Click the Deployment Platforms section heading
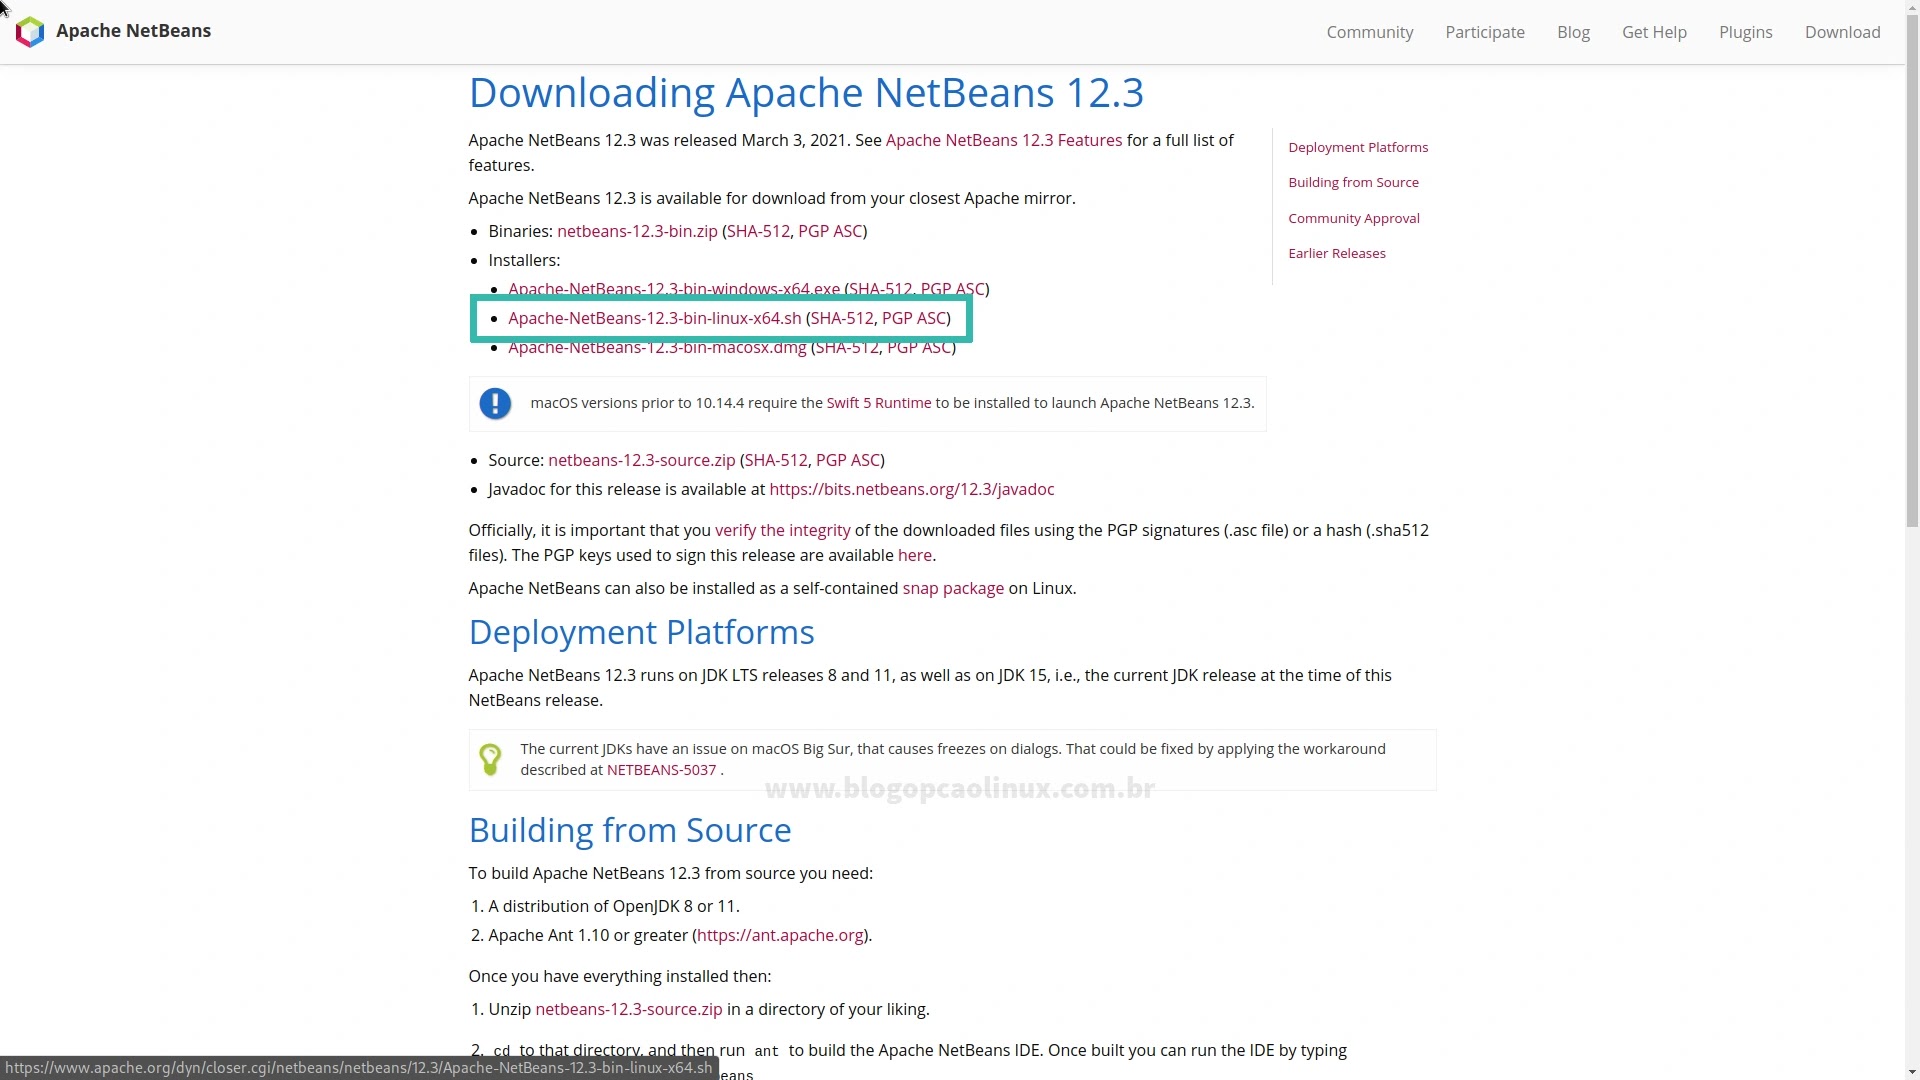The image size is (1920, 1080). (x=641, y=632)
